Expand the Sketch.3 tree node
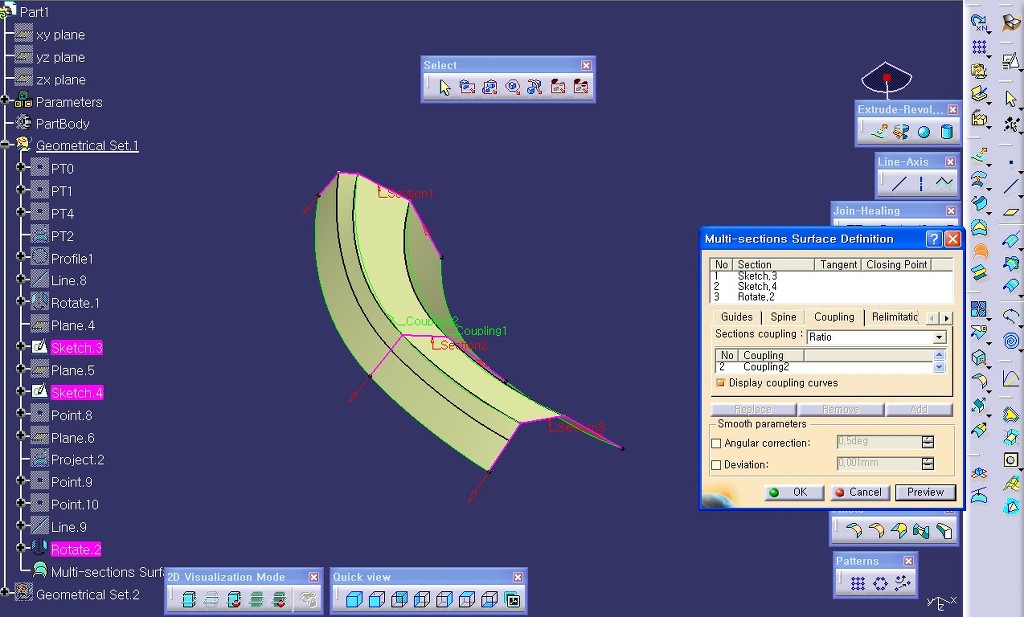The height and width of the screenshot is (617, 1024). coord(21,347)
